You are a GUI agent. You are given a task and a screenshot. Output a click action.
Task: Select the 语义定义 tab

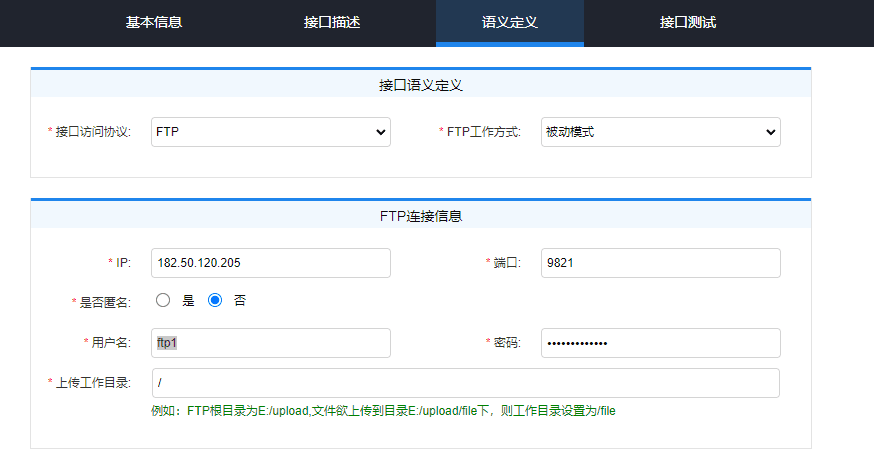tap(509, 22)
